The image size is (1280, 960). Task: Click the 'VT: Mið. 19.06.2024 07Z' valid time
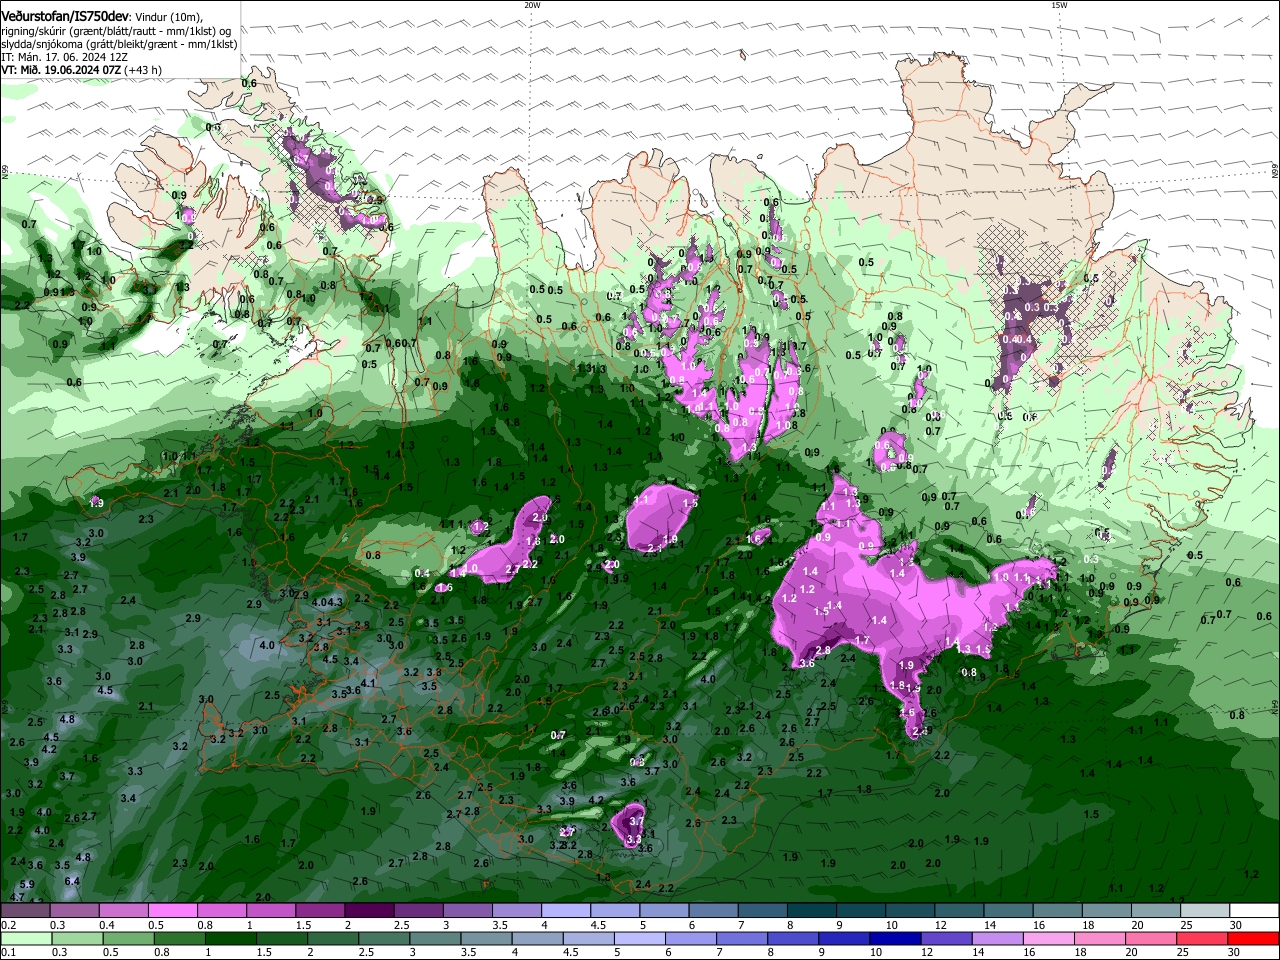62,70
